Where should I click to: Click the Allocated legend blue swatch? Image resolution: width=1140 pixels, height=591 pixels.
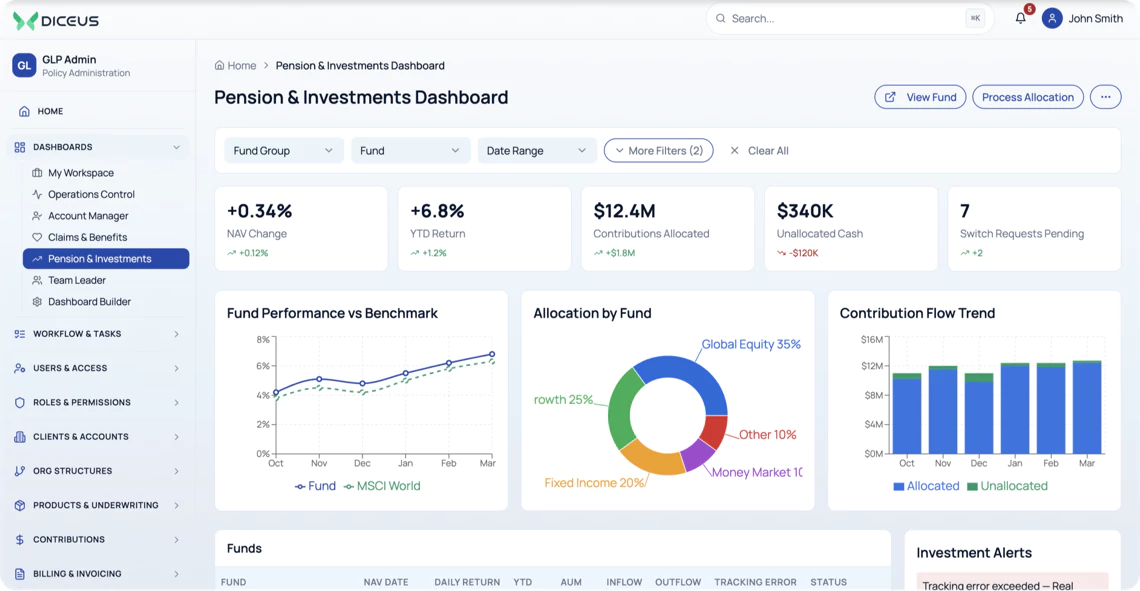pos(899,486)
